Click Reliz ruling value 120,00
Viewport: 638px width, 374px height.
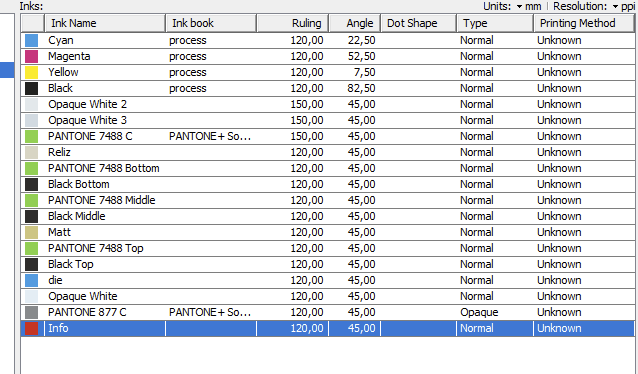tap(307, 152)
